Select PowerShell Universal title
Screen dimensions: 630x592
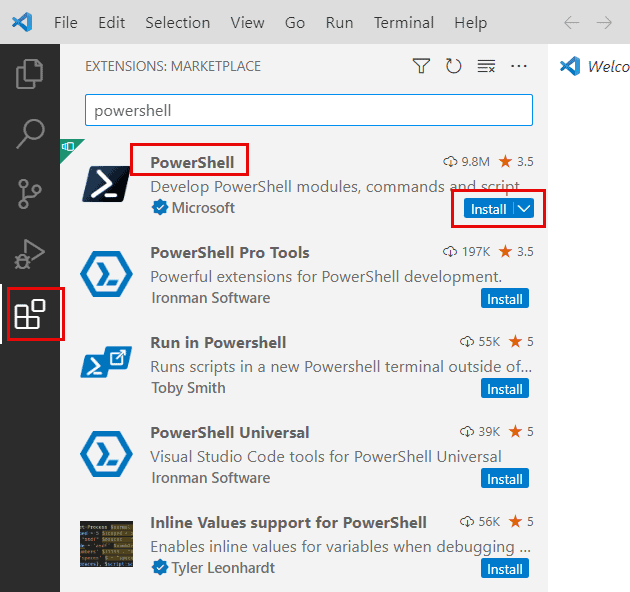pyautogui.click(x=230, y=432)
